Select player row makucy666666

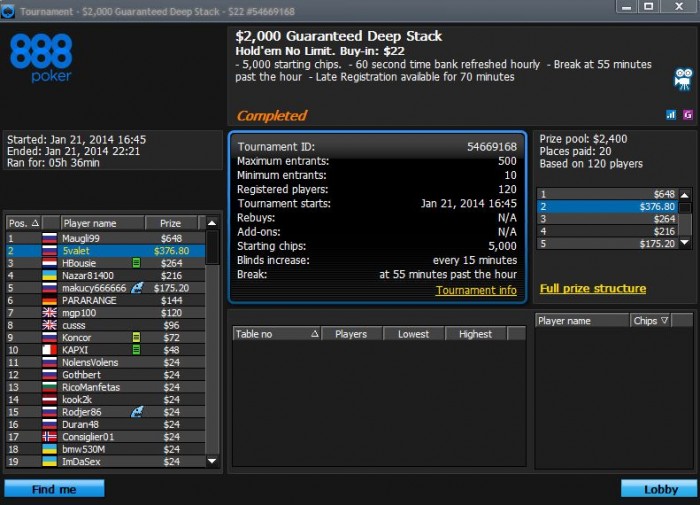(x=105, y=288)
